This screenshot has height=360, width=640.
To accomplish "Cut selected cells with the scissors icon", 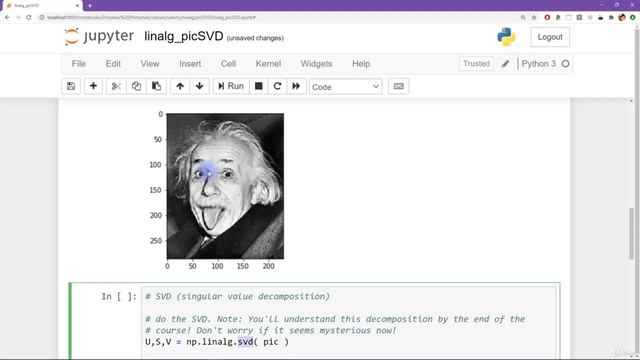I will tap(116, 87).
